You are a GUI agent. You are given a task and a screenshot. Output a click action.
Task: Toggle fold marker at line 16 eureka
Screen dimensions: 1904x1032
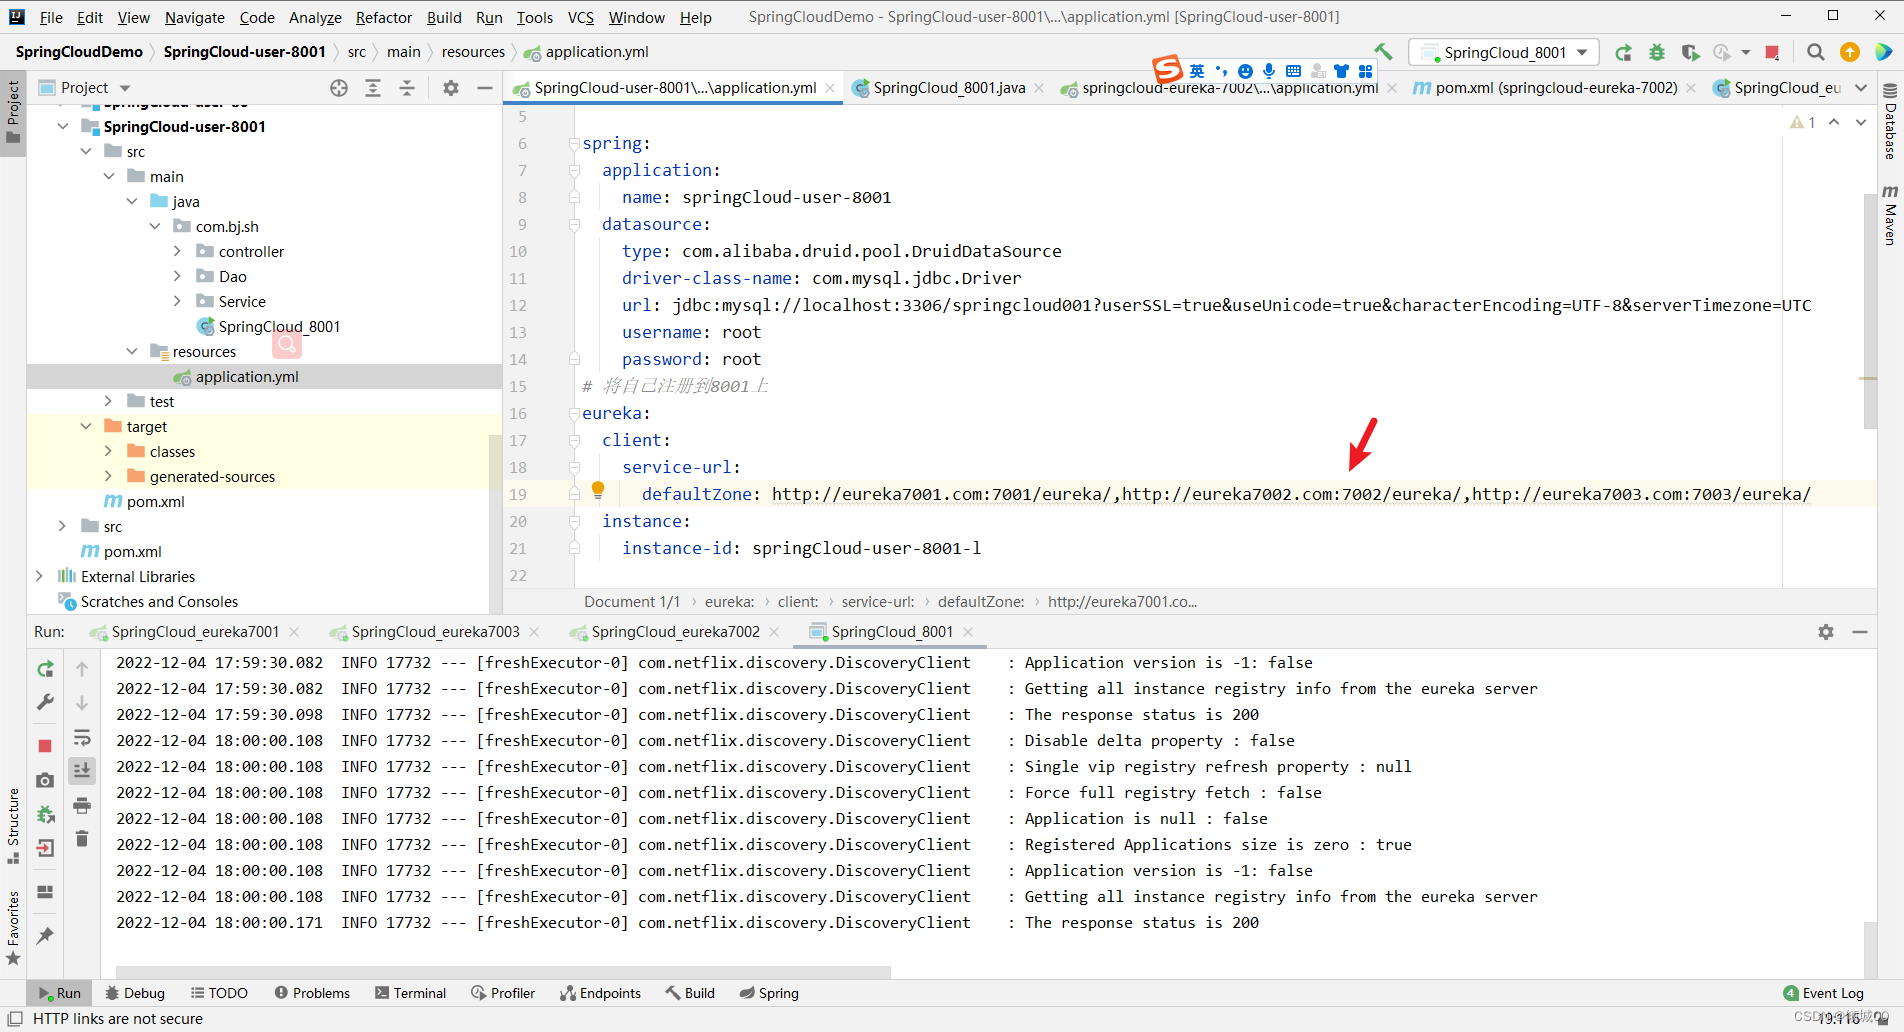coord(574,413)
